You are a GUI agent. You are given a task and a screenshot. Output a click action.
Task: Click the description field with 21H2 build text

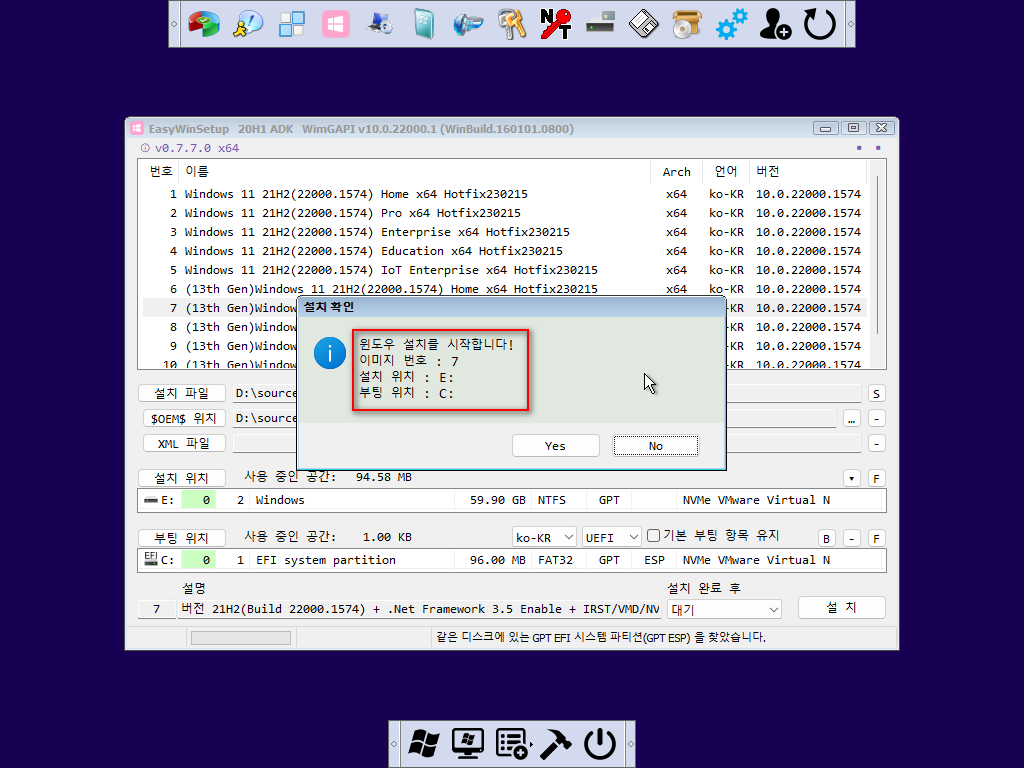(419, 609)
